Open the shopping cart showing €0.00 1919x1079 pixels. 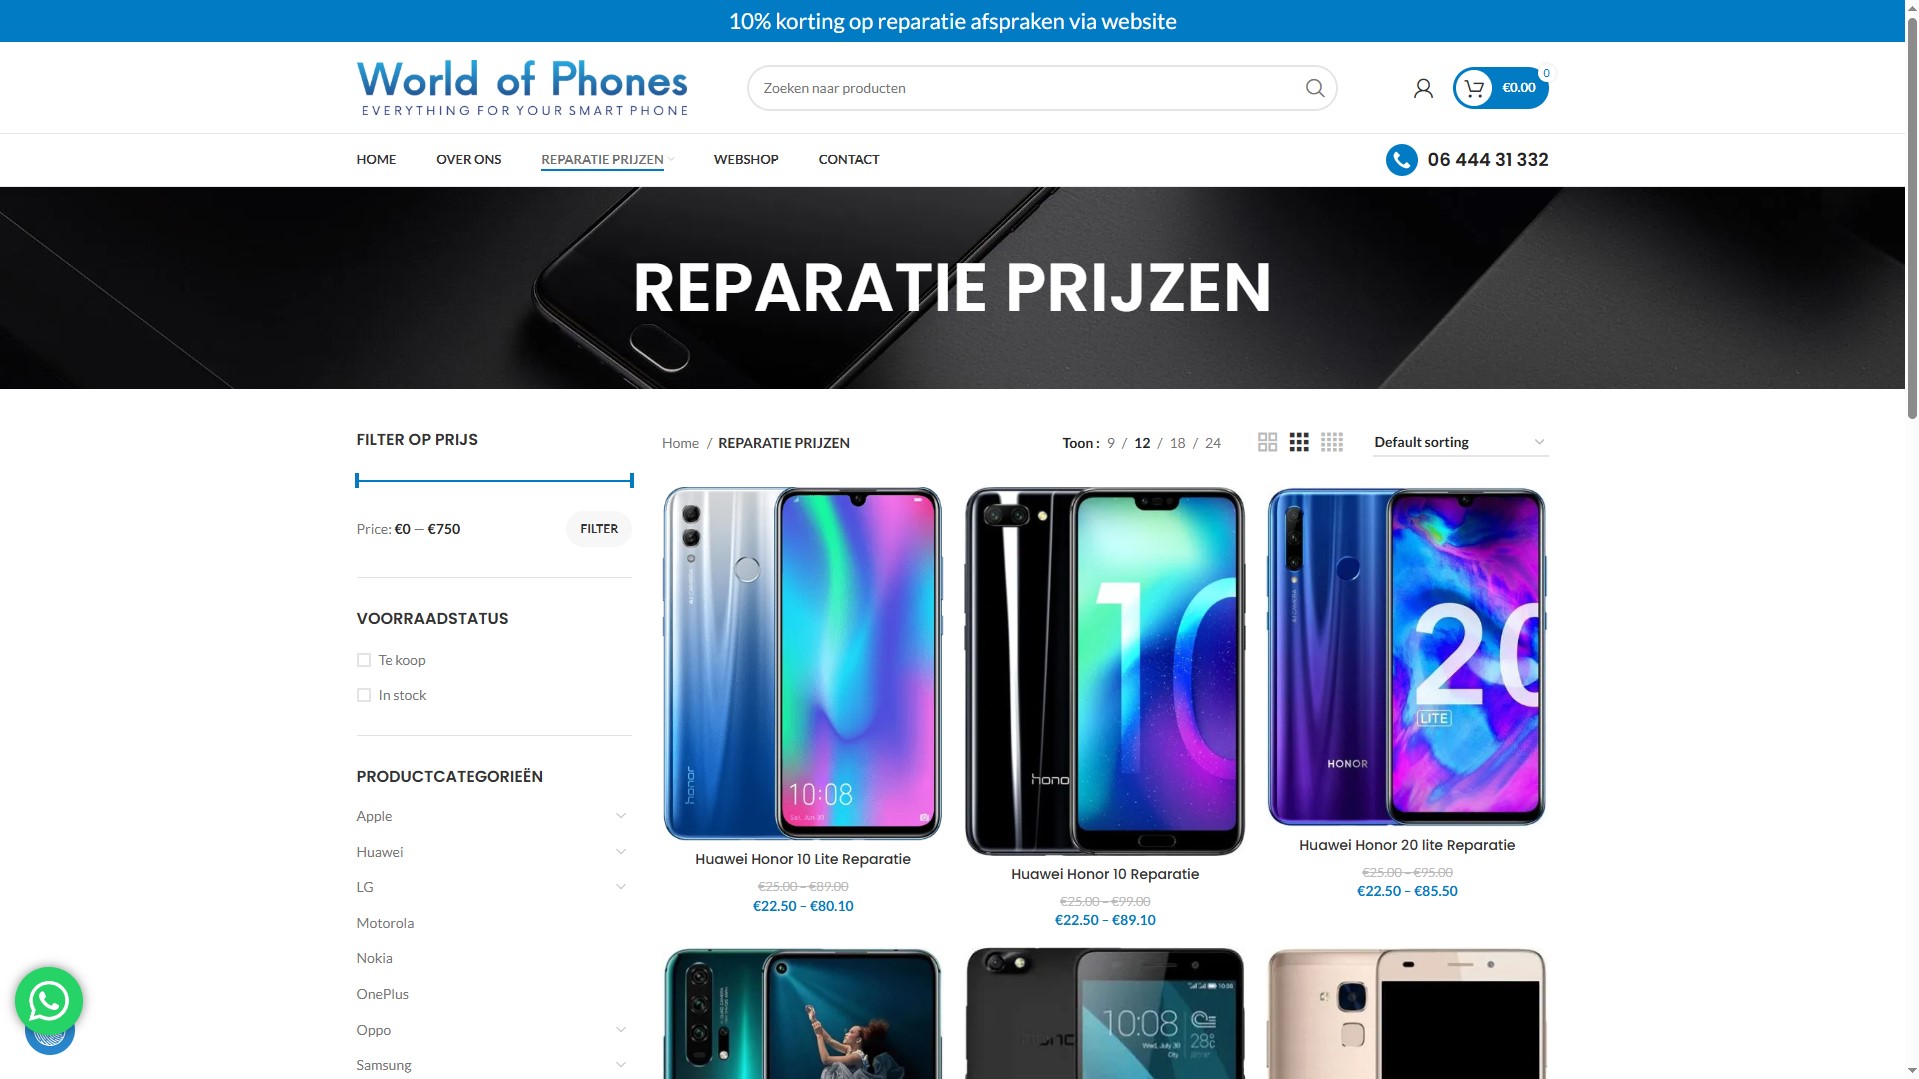coord(1500,88)
